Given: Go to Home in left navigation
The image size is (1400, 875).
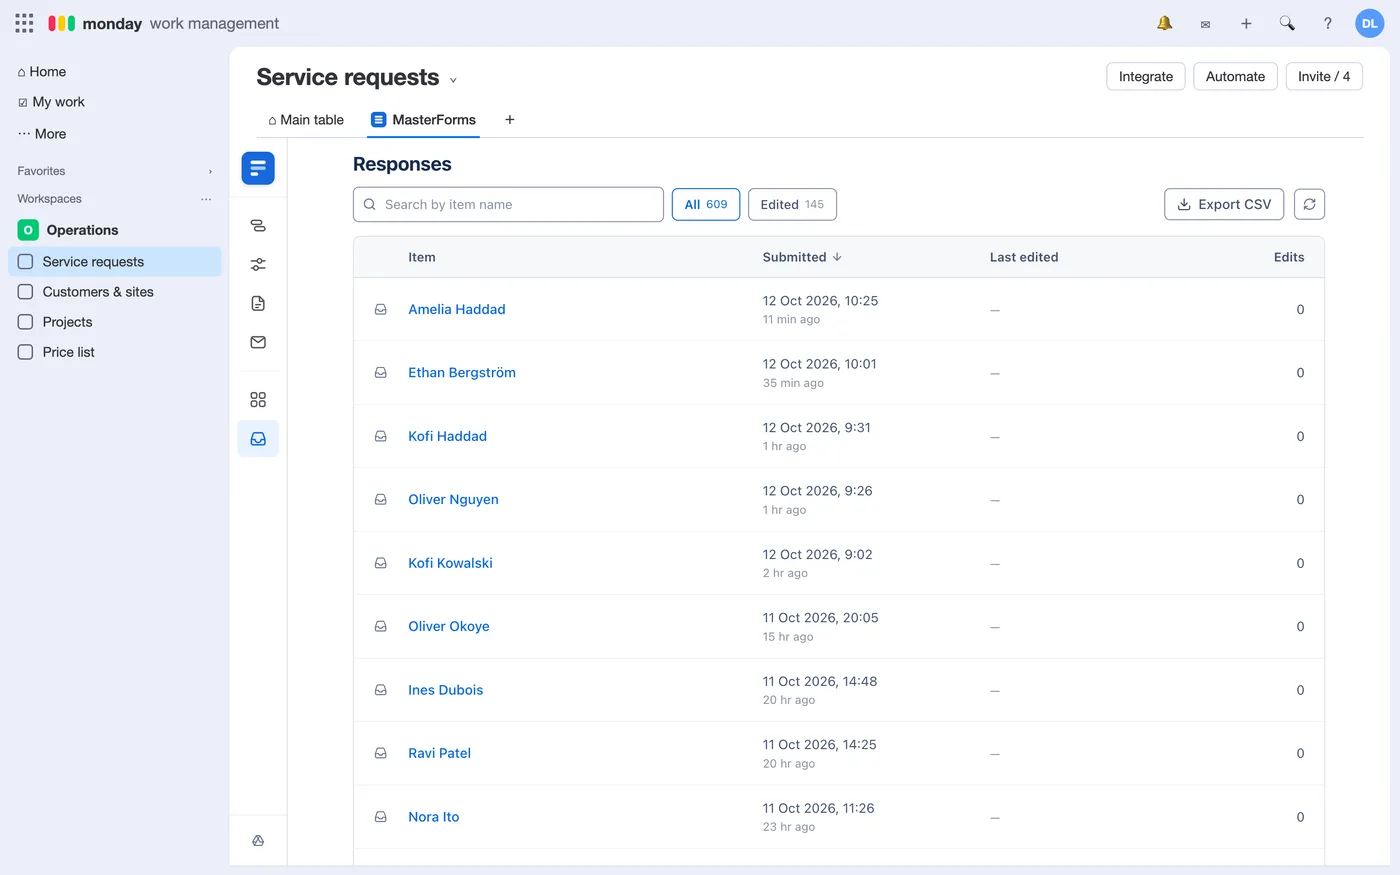Looking at the screenshot, I should tap(42, 72).
